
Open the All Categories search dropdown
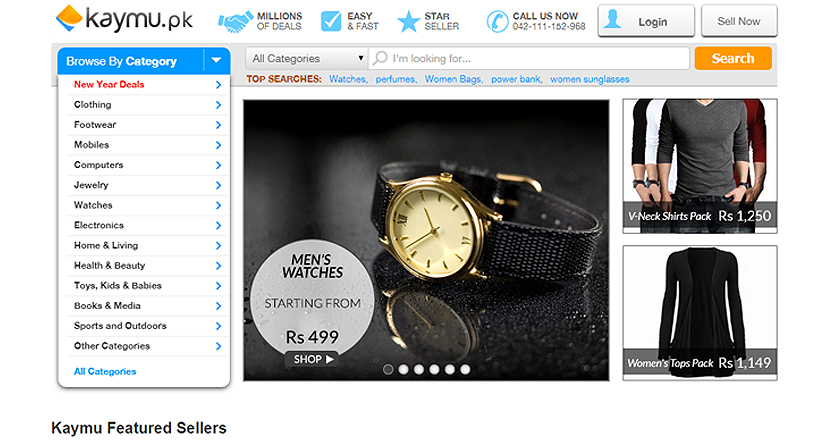tap(306, 58)
